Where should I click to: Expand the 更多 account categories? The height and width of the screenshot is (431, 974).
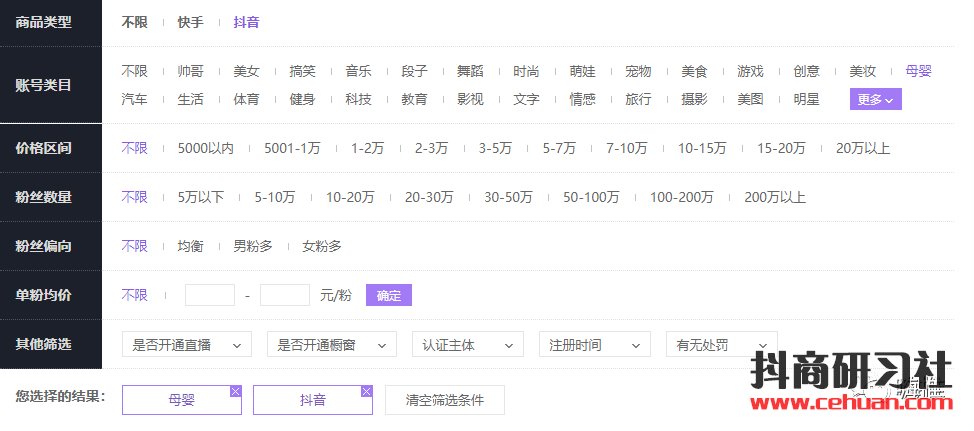[x=876, y=100]
